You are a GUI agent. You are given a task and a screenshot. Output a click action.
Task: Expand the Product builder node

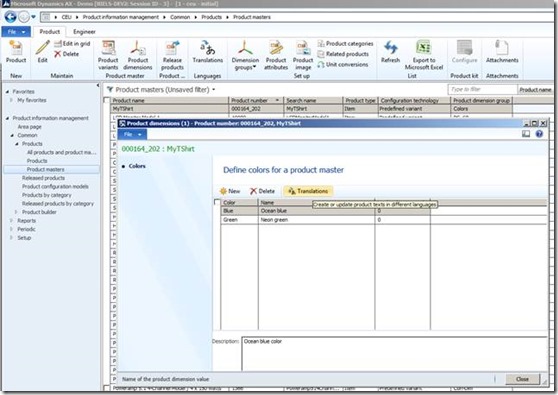(x=16, y=212)
